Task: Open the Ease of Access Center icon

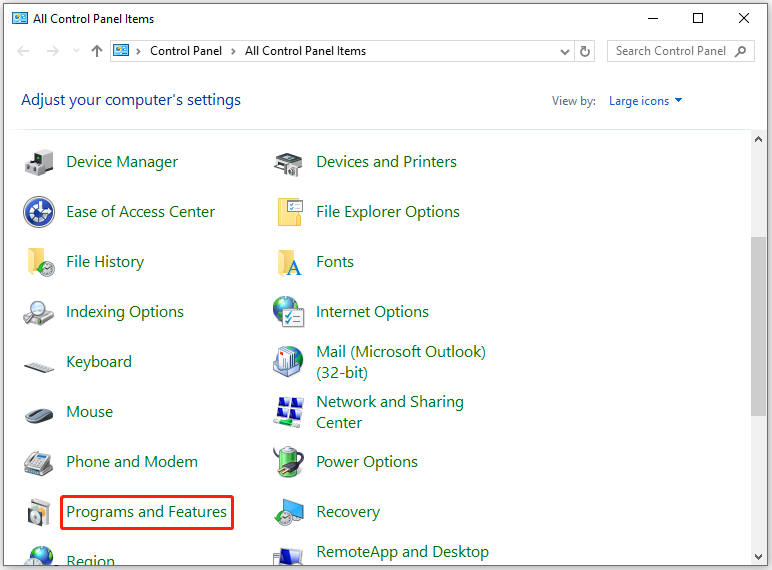Action: tap(39, 212)
